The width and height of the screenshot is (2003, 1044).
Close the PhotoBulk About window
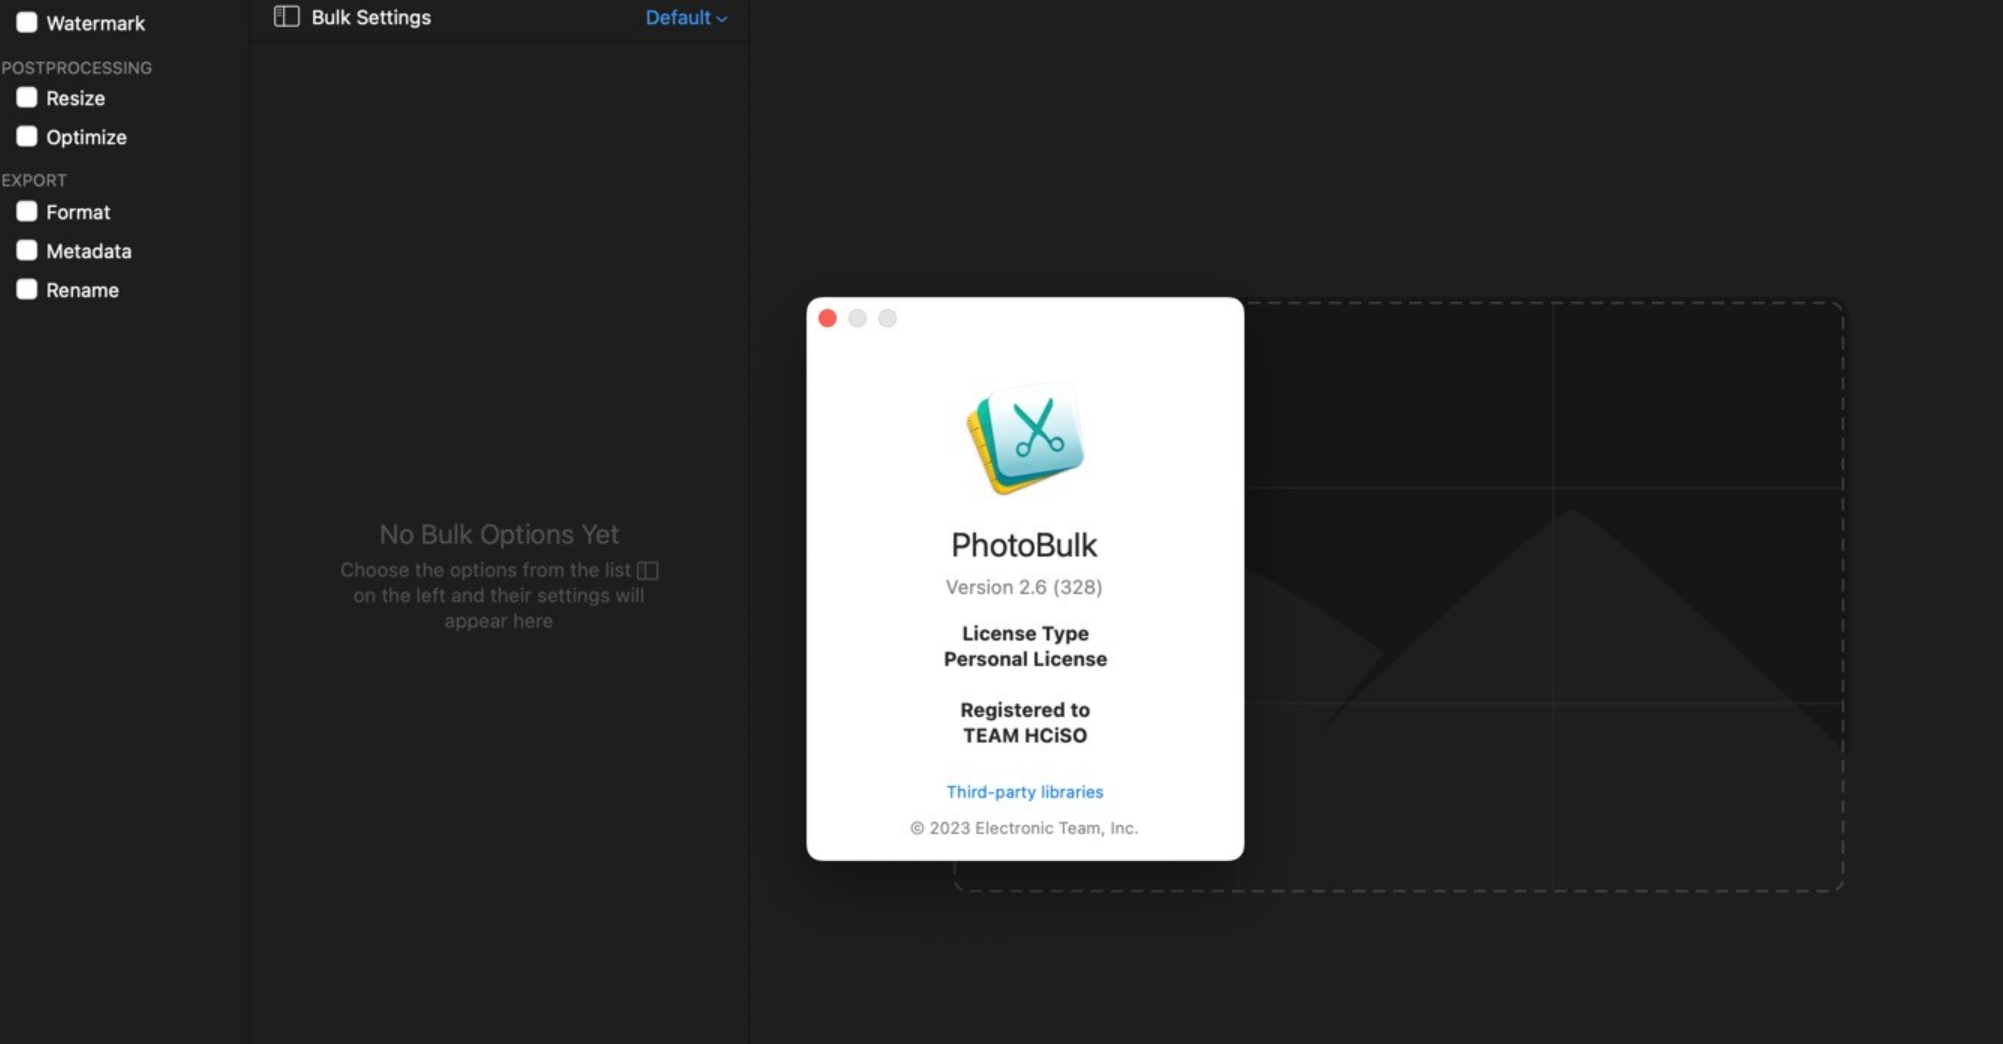point(827,318)
